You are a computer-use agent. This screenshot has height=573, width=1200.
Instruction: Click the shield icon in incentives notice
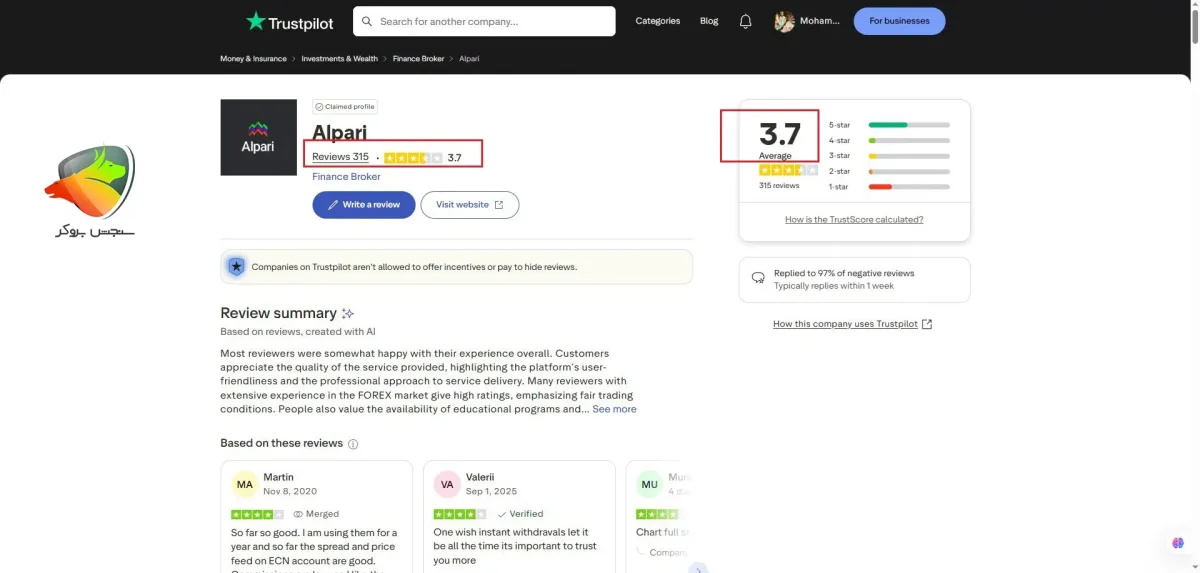coord(236,267)
